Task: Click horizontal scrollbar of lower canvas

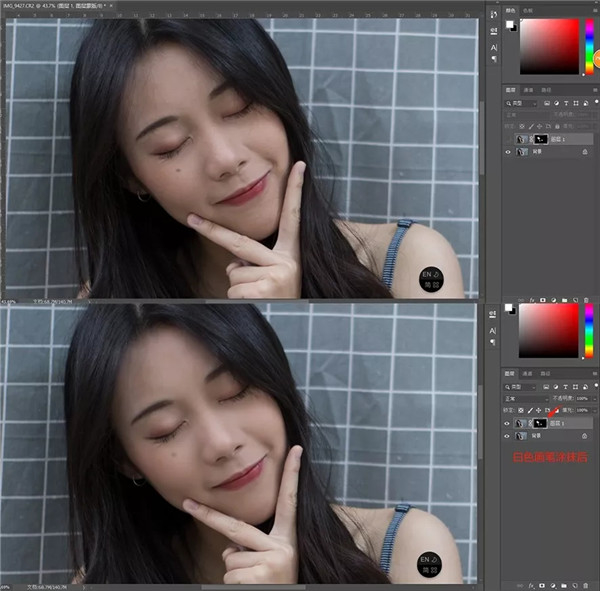Action: (253, 587)
